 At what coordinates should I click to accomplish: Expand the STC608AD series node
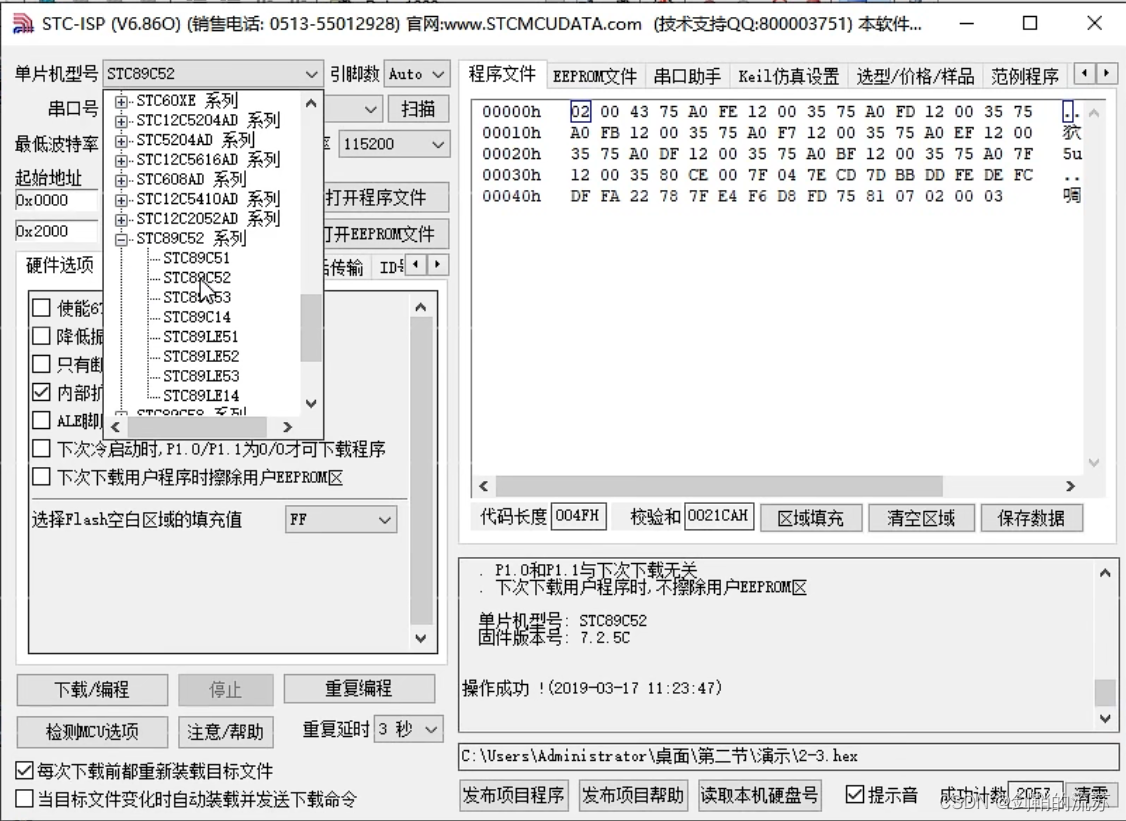pyautogui.click(x=121, y=180)
